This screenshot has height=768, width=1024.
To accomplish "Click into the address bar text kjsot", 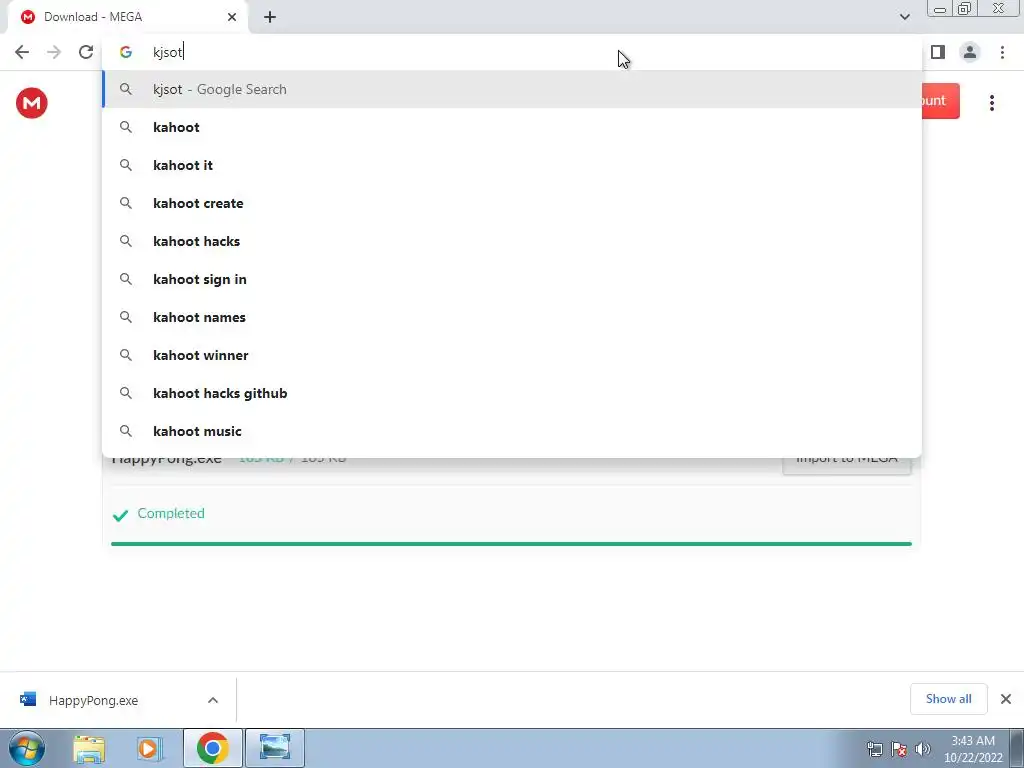I will 168,52.
